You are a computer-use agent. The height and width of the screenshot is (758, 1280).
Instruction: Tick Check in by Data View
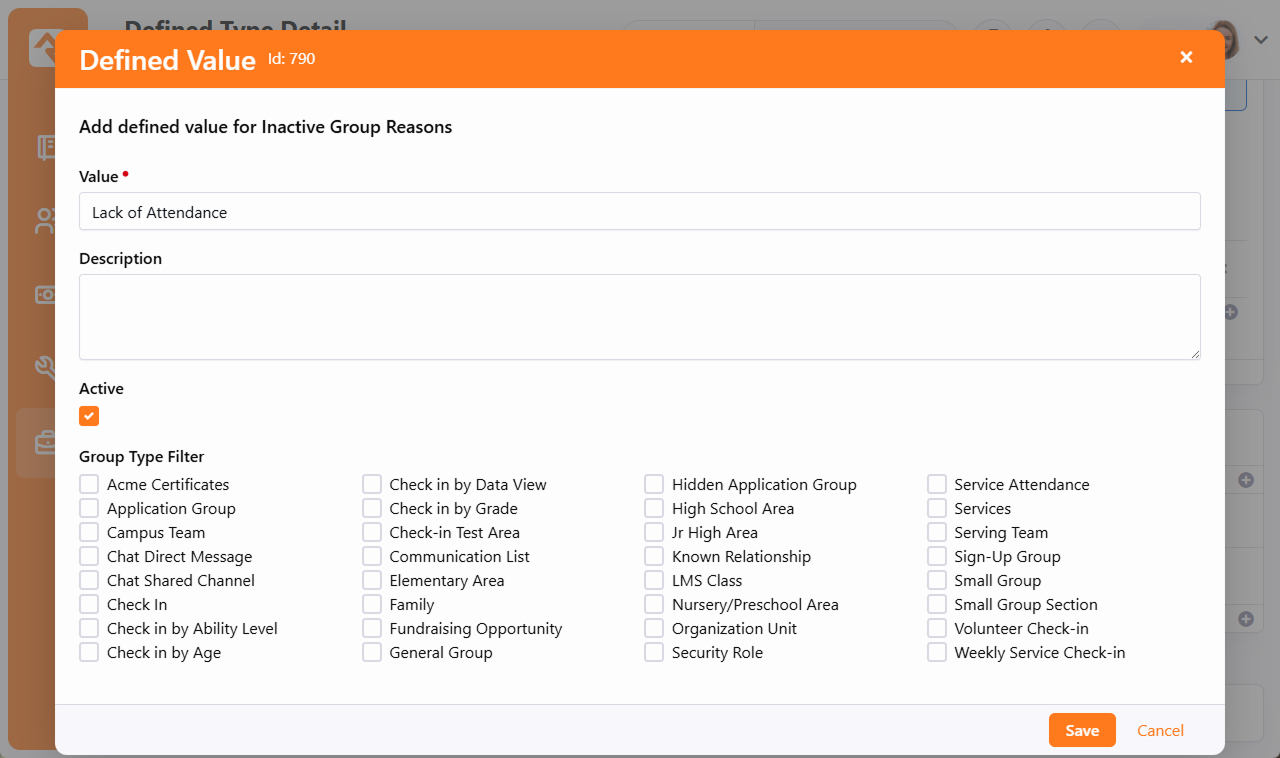(x=372, y=484)
